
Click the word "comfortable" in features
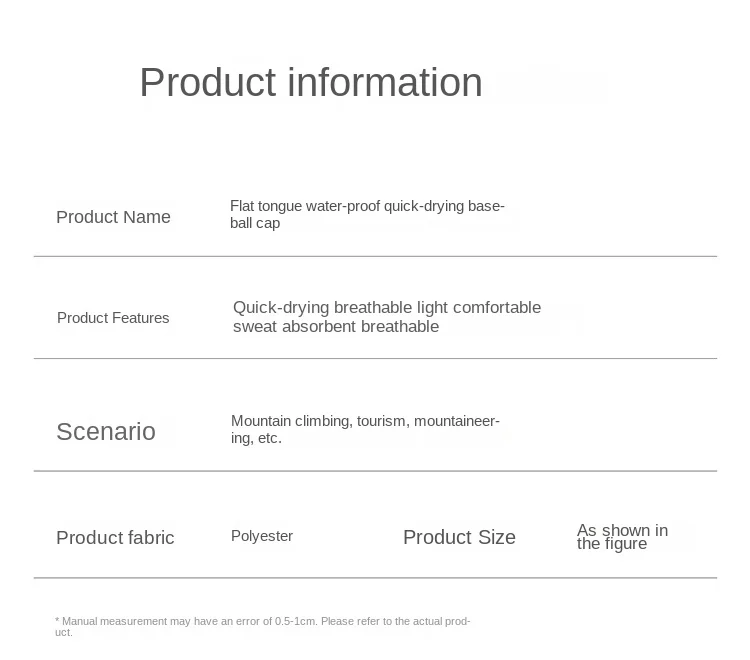pos(493,307)
